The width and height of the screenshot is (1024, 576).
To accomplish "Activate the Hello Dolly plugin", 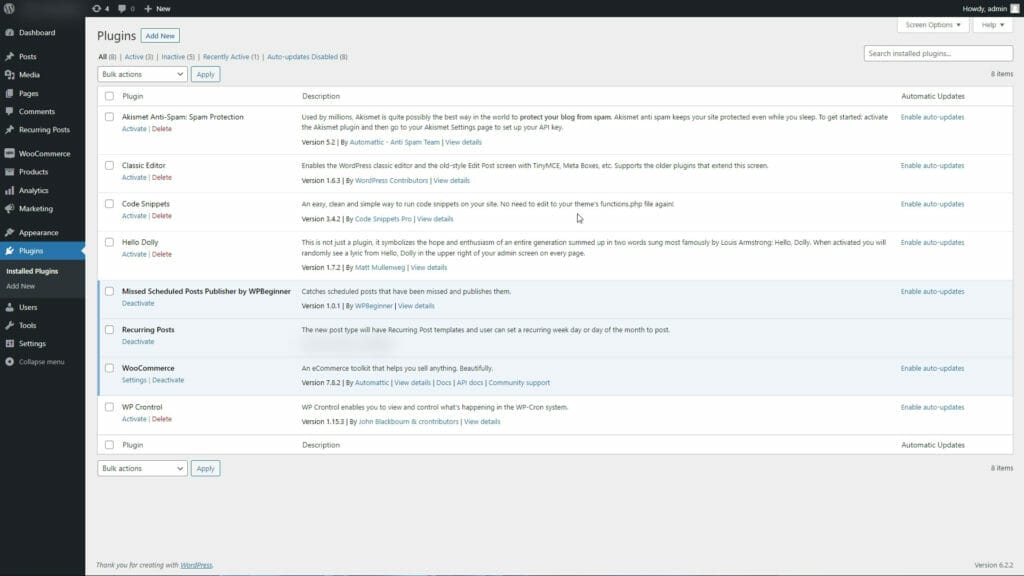I will pos(133,253).
